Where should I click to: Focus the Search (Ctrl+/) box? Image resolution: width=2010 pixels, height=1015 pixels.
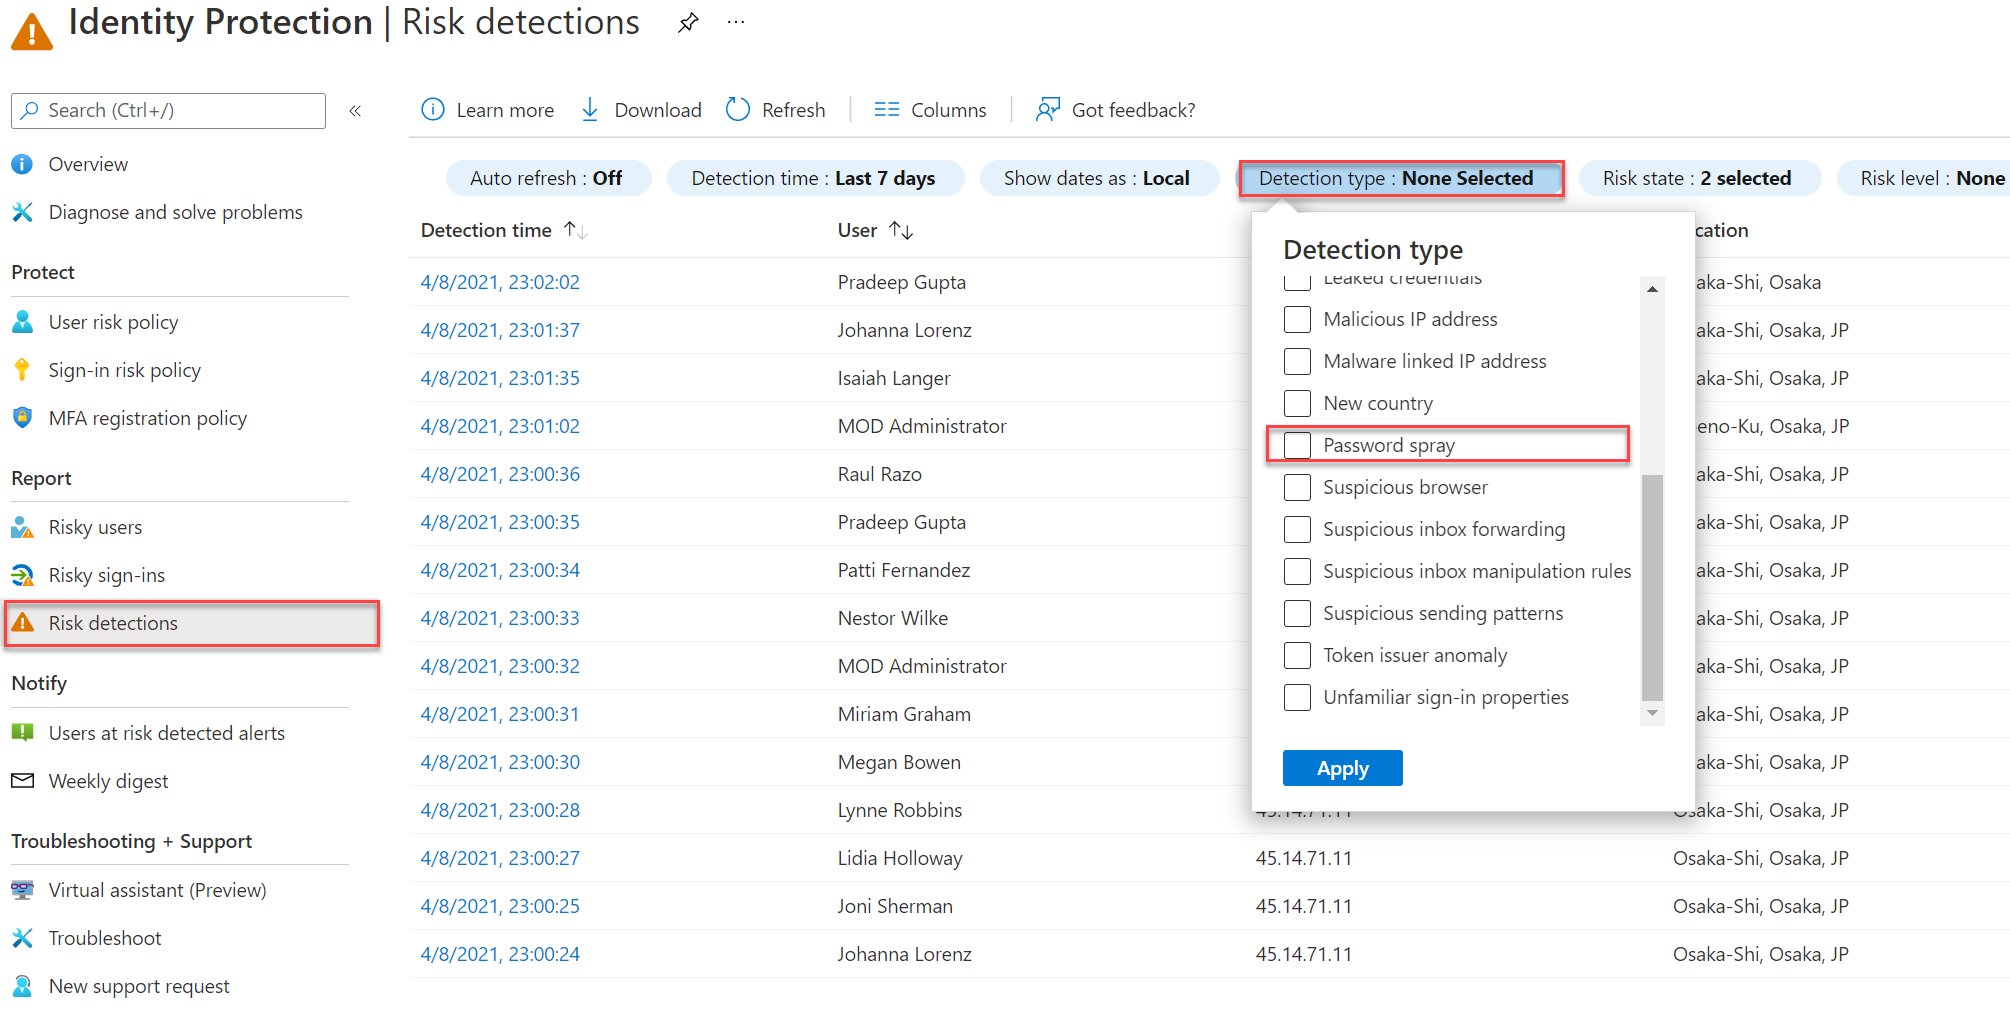(168, 111)
